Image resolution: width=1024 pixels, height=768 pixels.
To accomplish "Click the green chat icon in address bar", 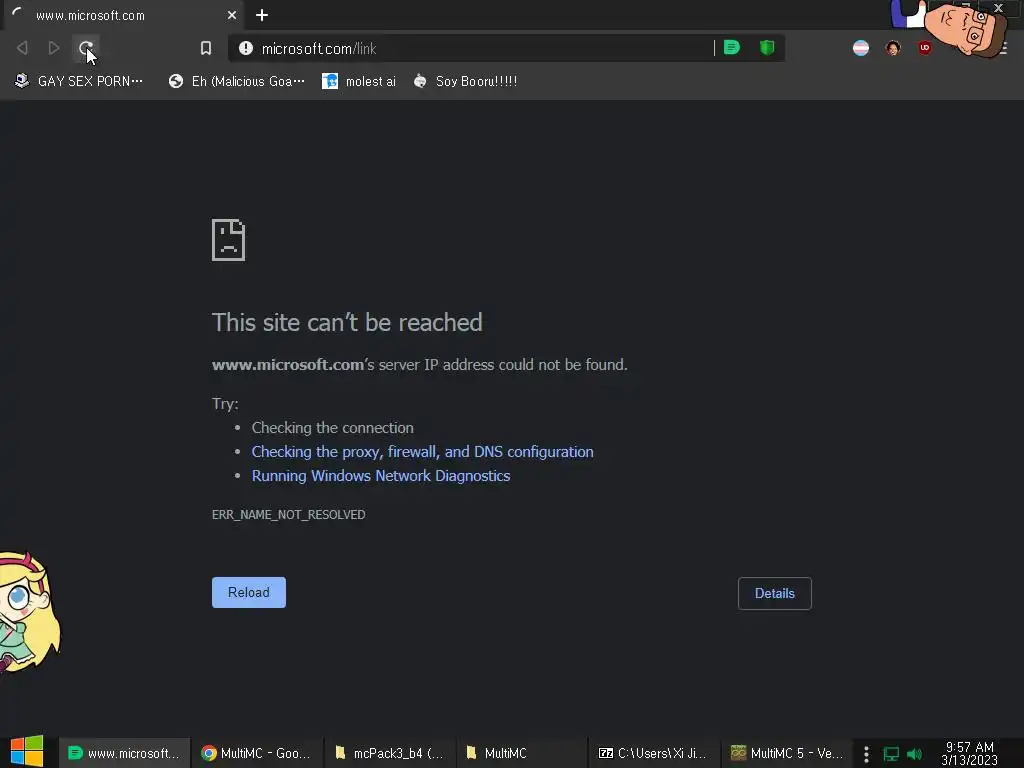I will (732, 48).
